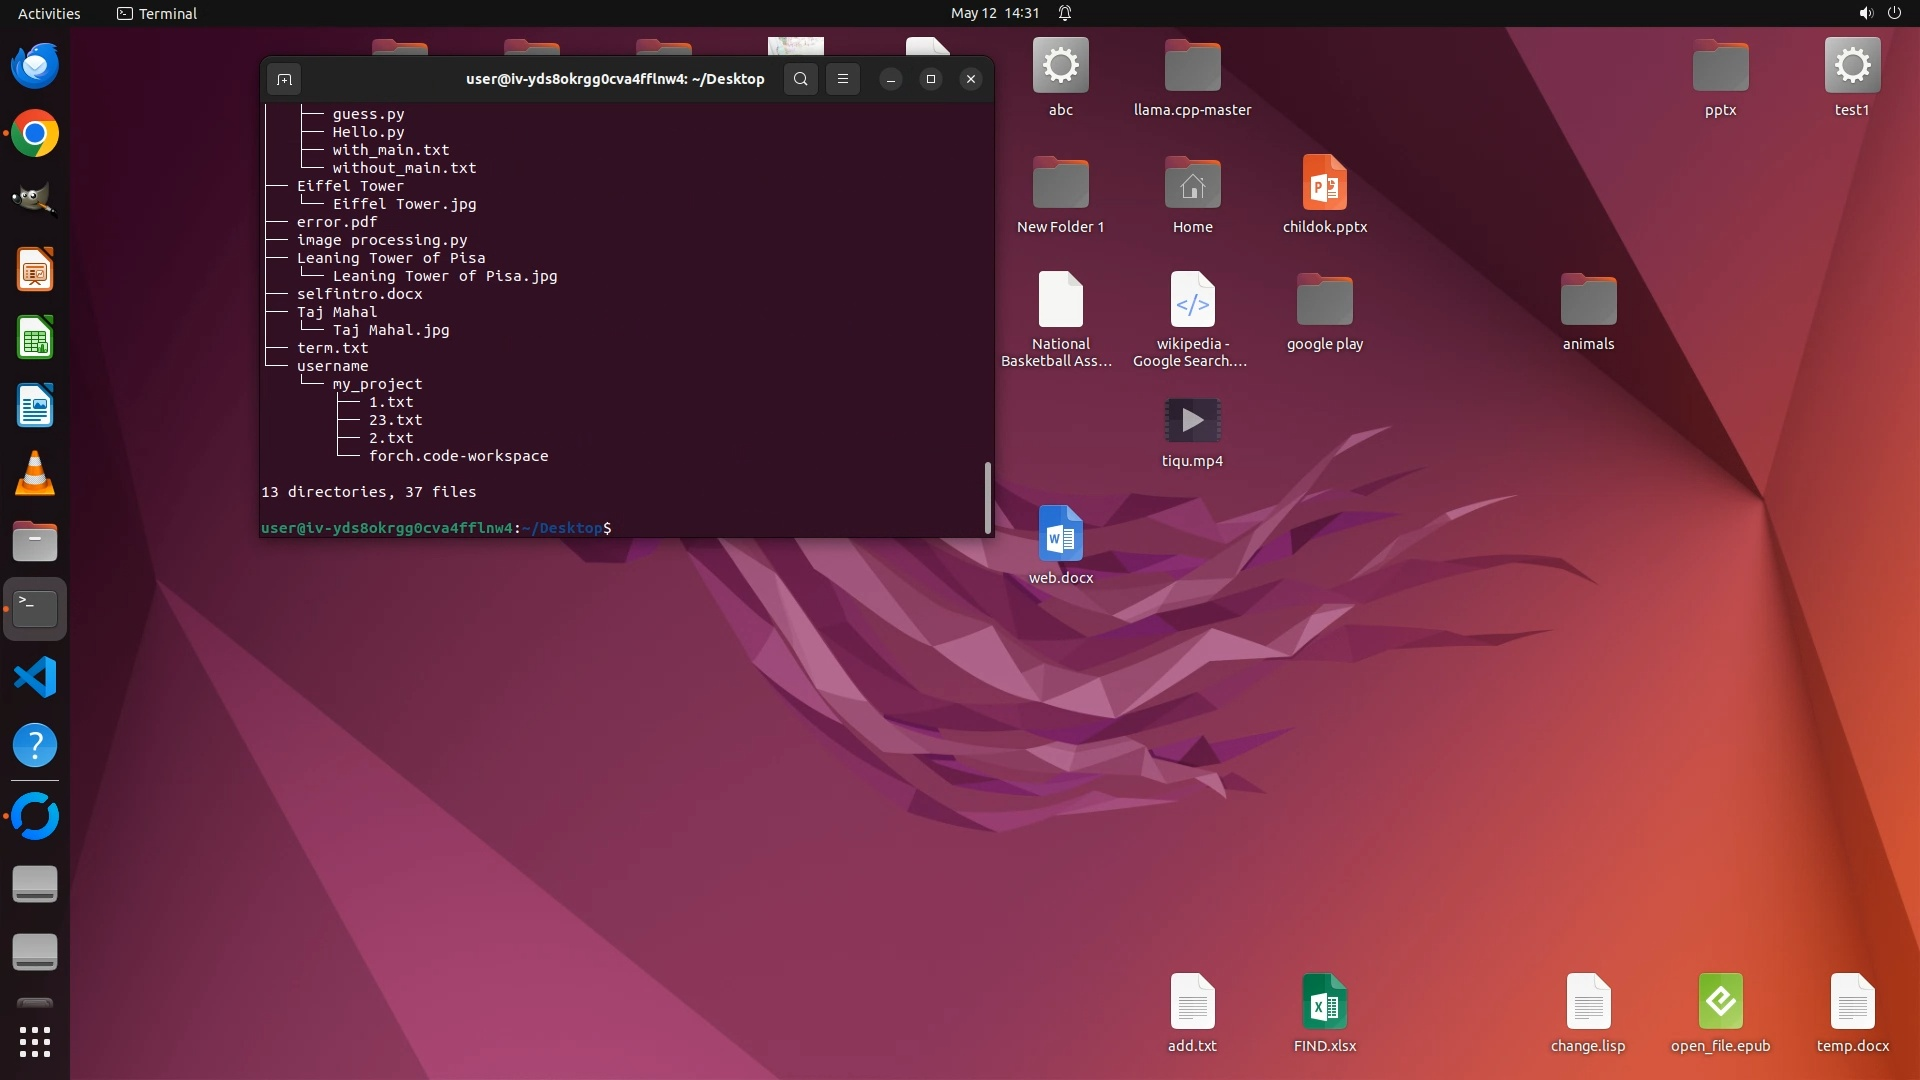Click the terminal search icon
This screenshot has width=1920, height=1080.
[800, 79]
